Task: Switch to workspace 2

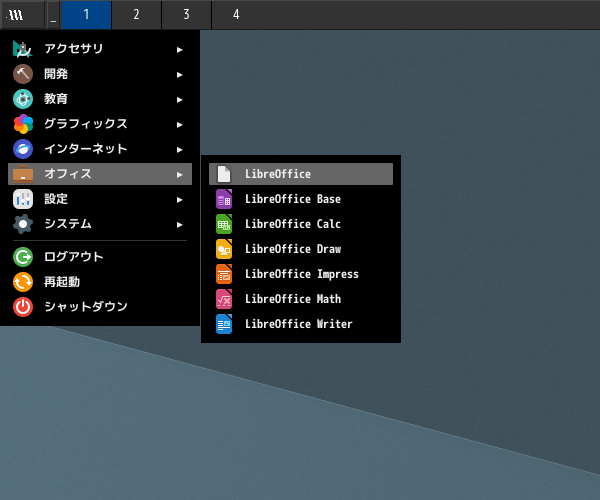Action: 136,15
